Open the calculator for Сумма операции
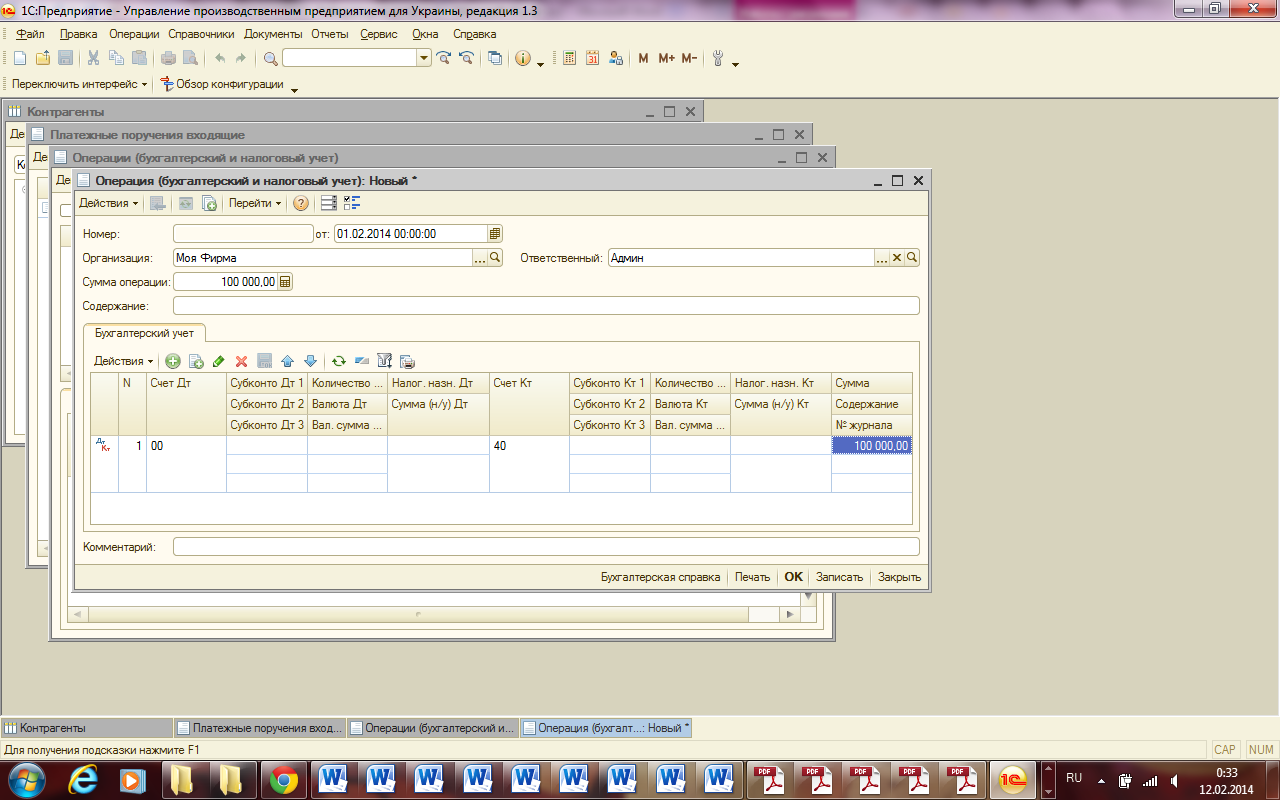The height and width of the screenshot is (800, 1280). [x=285, y=282]
